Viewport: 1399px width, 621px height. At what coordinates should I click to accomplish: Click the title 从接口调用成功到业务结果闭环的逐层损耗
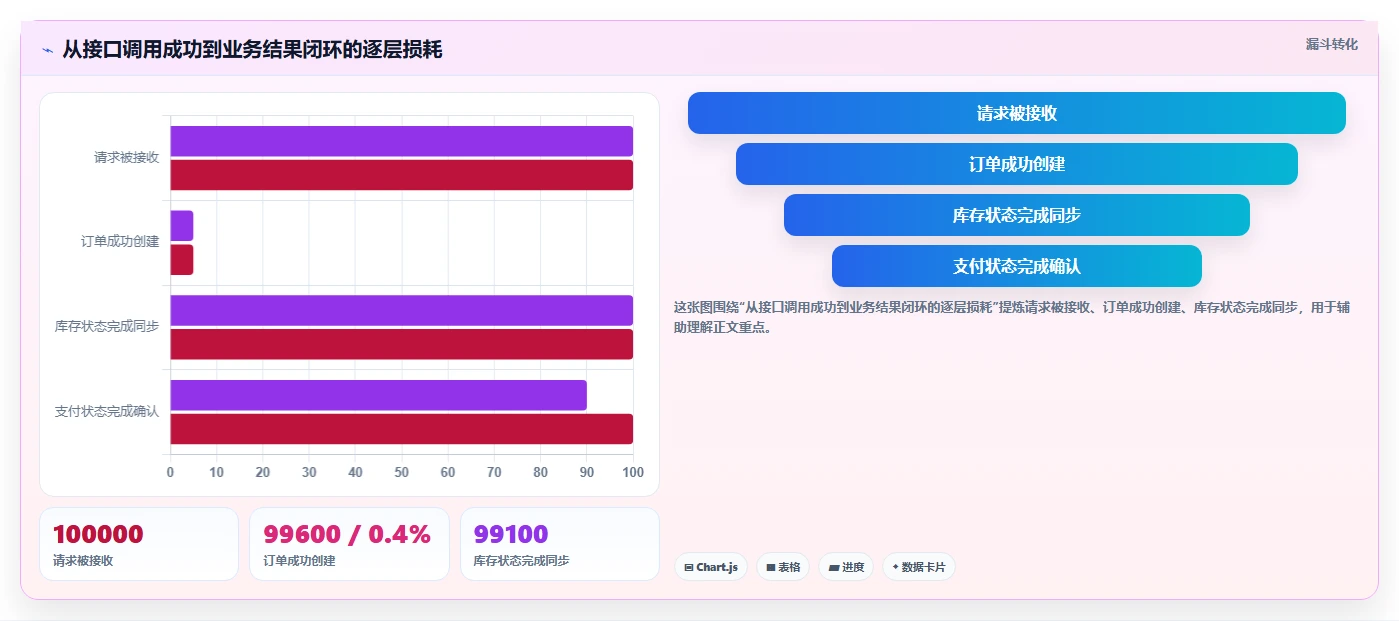pos(252,50)
